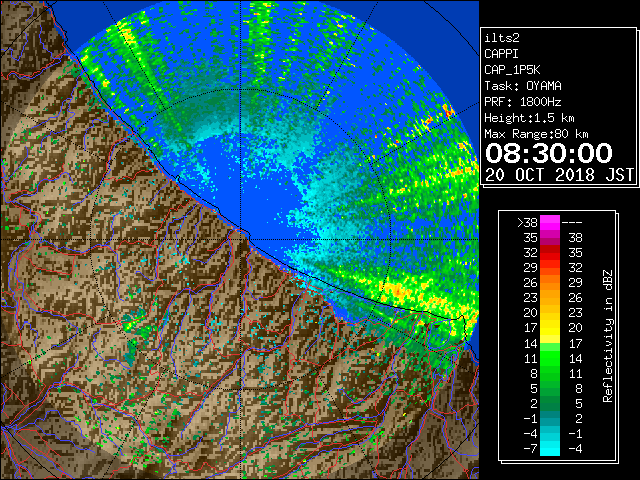Click the 08:30:00 timestamp
Image resolution: width=640 pixels, height=480 pixels.
[549, 153]
